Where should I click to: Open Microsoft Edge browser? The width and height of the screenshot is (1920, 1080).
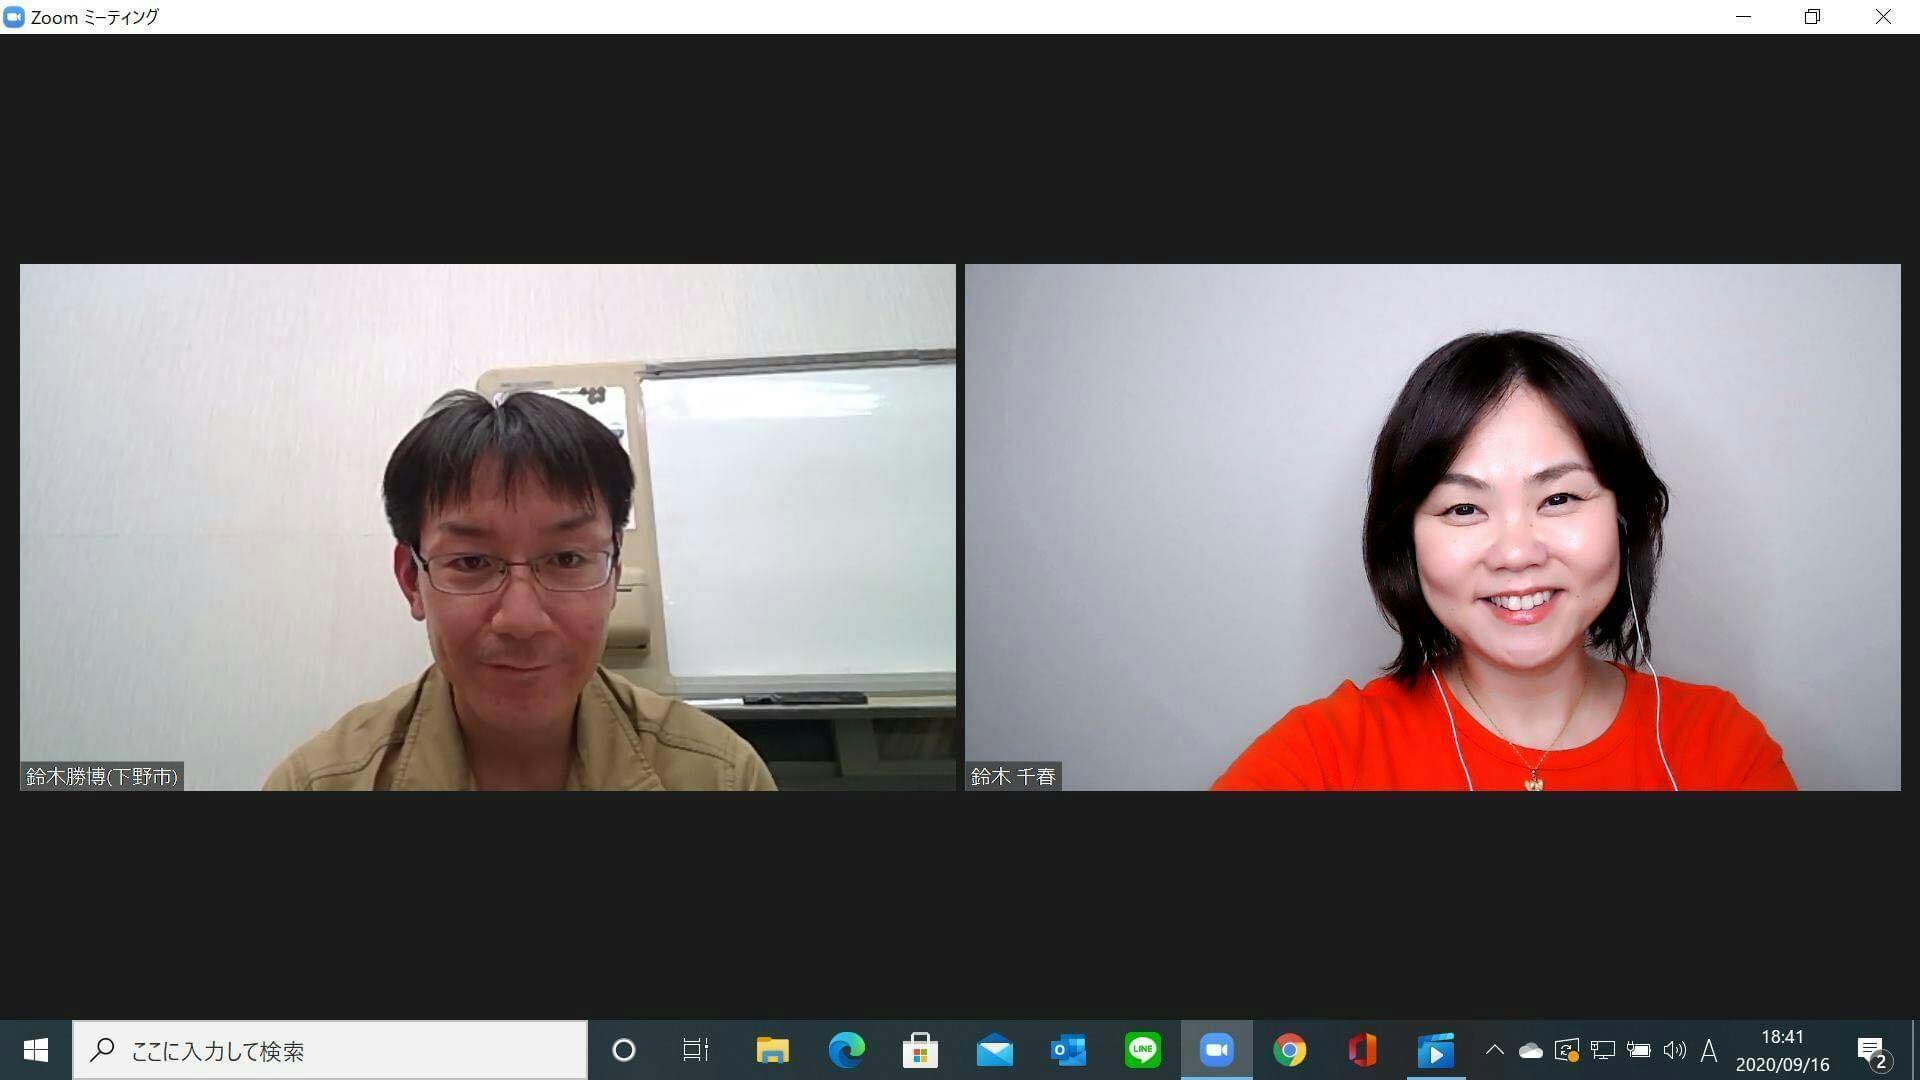tap(846, 1050)
